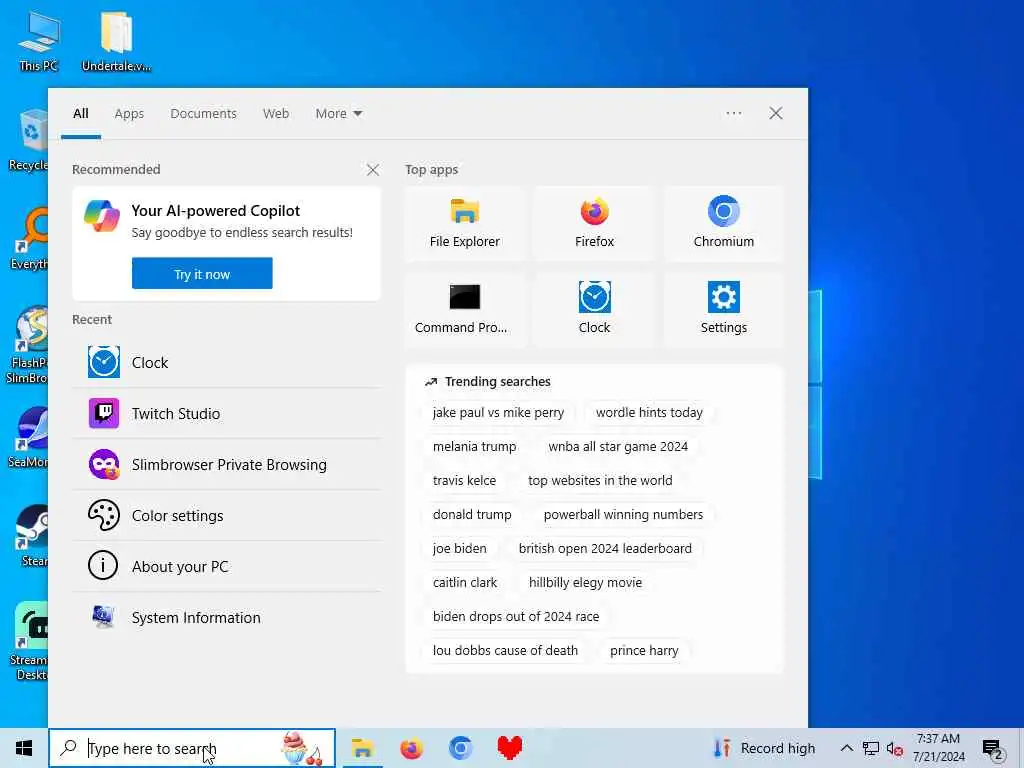The width and height of the screenshot is (1024, 768).
Task: Search trending 'travis kelce'
Action: [x=464, y=481]
